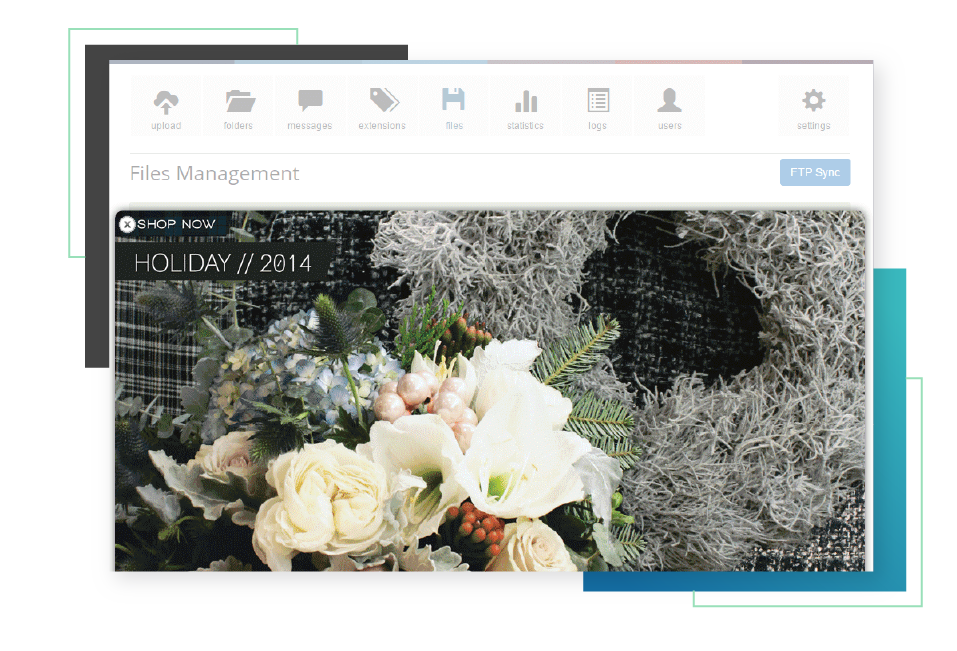Go to the folders section
957x651 pixels.
pos(239,102)
